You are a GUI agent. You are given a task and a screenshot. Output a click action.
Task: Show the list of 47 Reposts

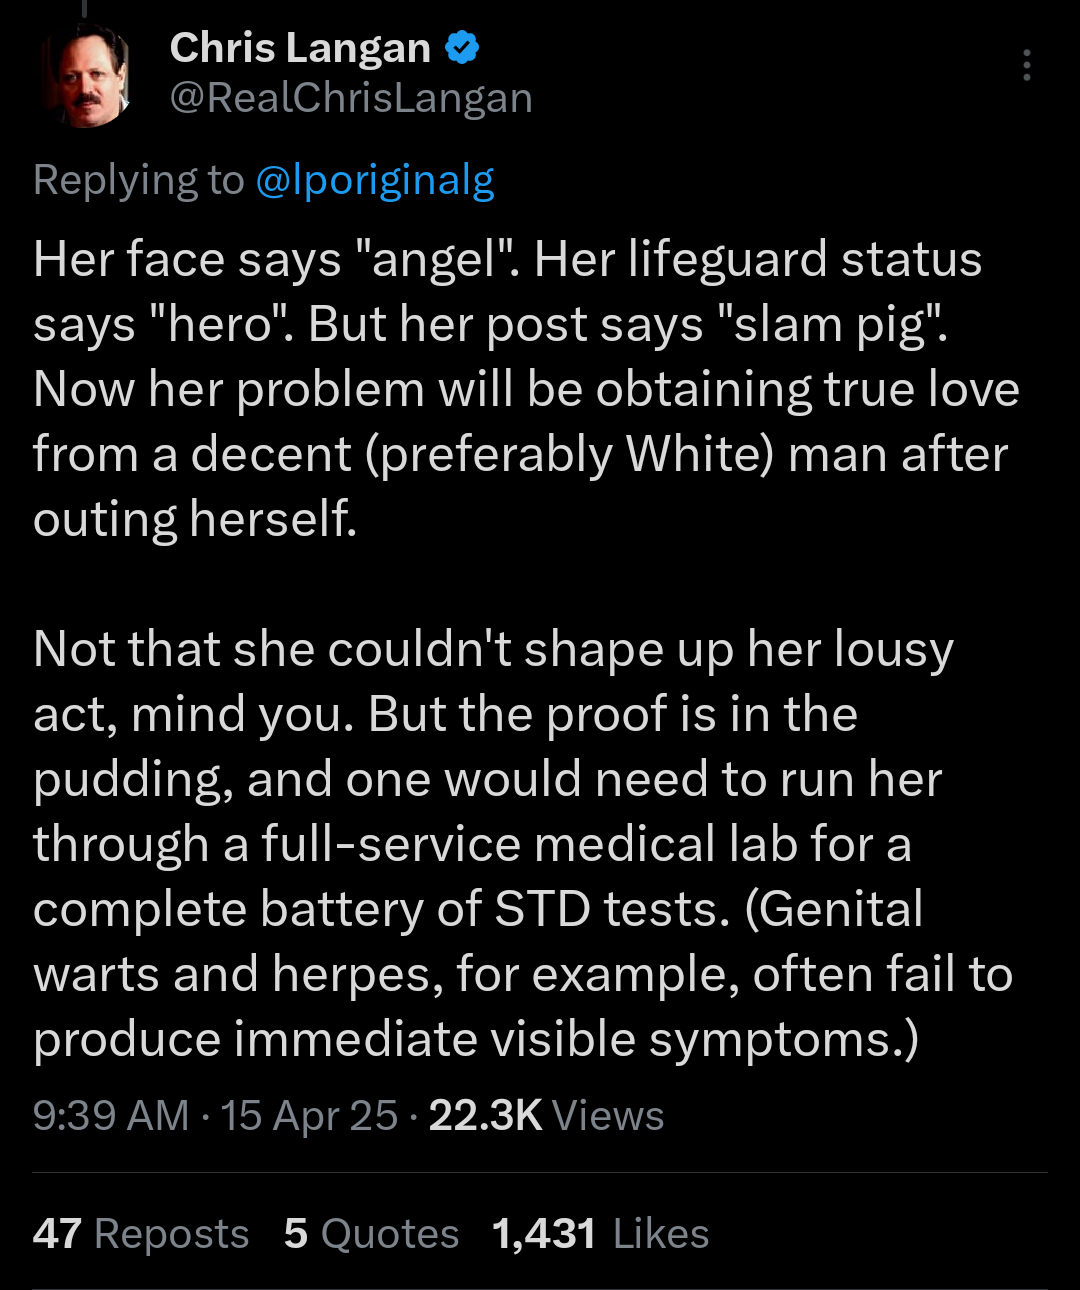point(141,1234)
